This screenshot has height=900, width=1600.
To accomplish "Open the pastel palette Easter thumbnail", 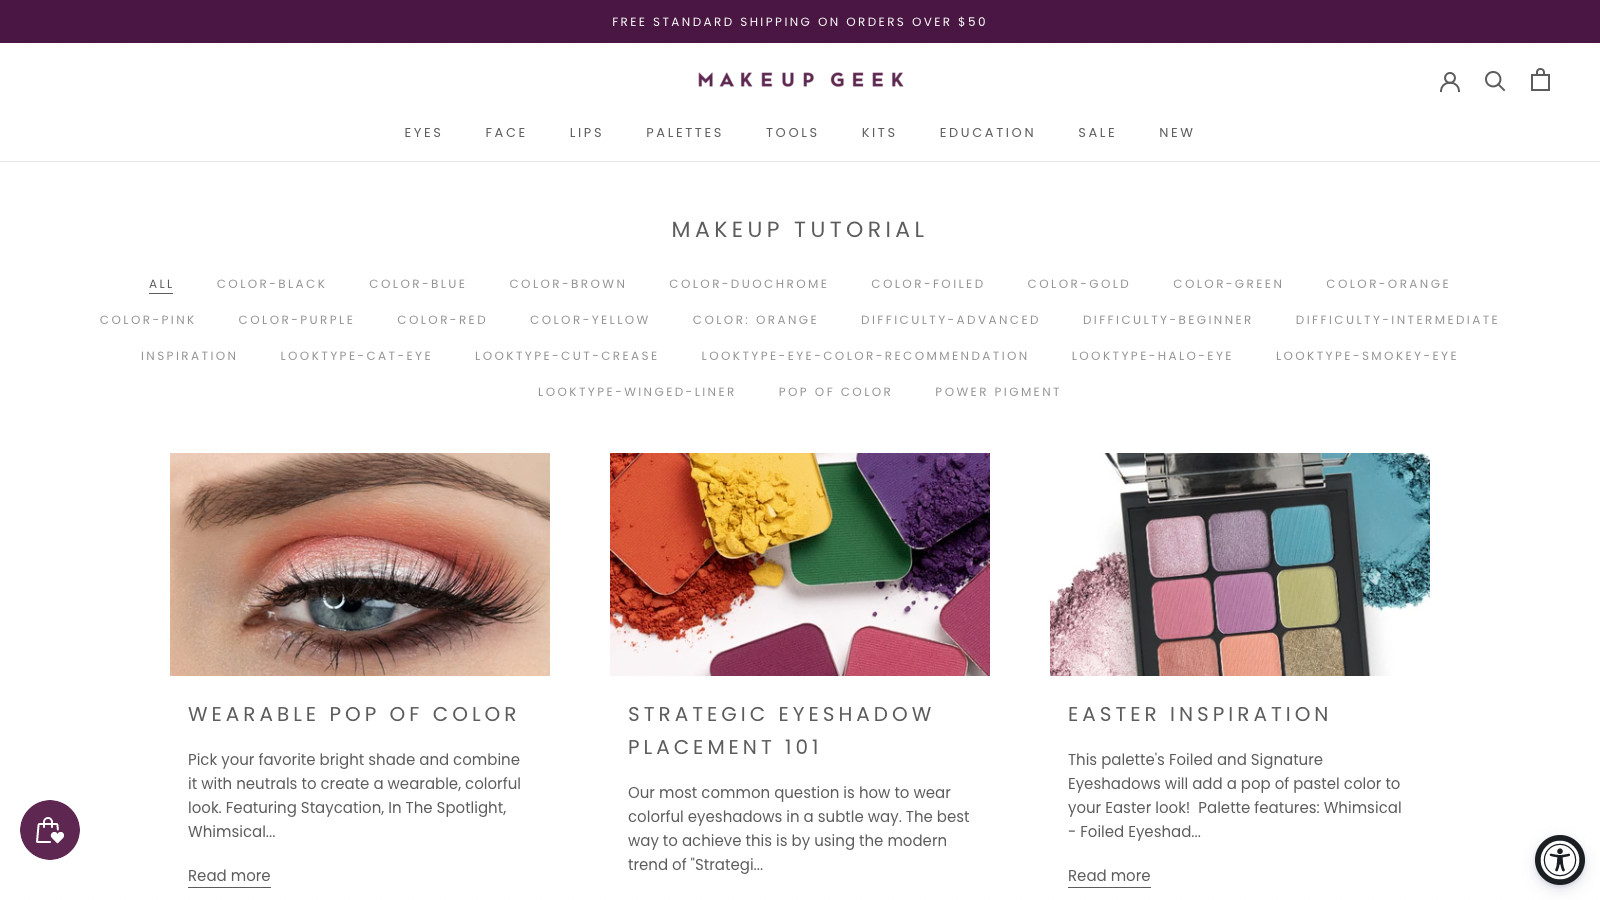I will (x=1240, y=564).
